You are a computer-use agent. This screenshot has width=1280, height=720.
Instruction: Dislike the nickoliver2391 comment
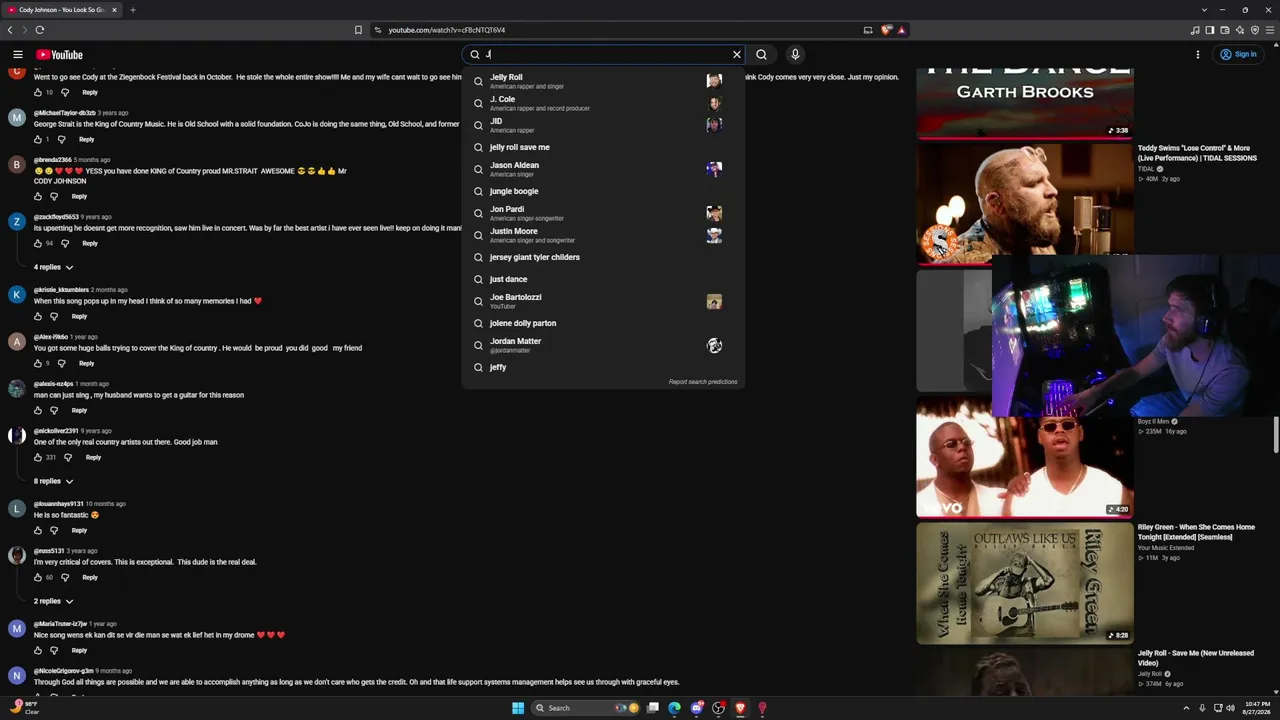tap(68, 457)
